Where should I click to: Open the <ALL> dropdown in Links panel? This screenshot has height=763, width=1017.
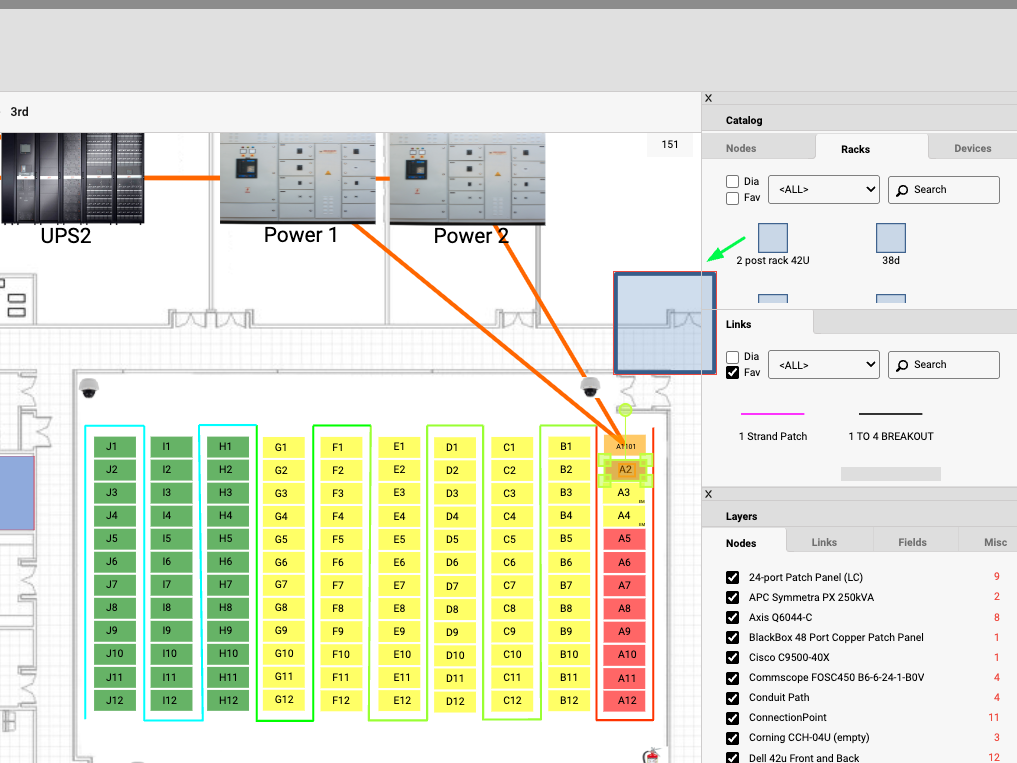click(823, 365)
